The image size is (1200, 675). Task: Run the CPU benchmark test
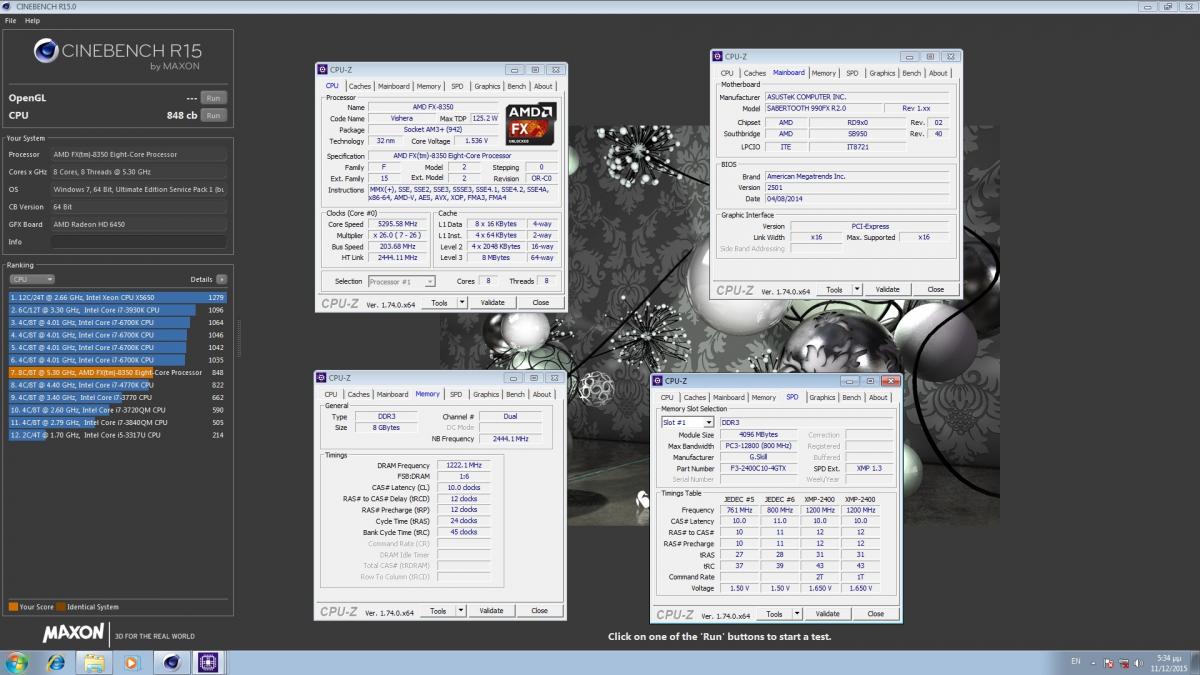pyautogui.click(x=212, y=115)
